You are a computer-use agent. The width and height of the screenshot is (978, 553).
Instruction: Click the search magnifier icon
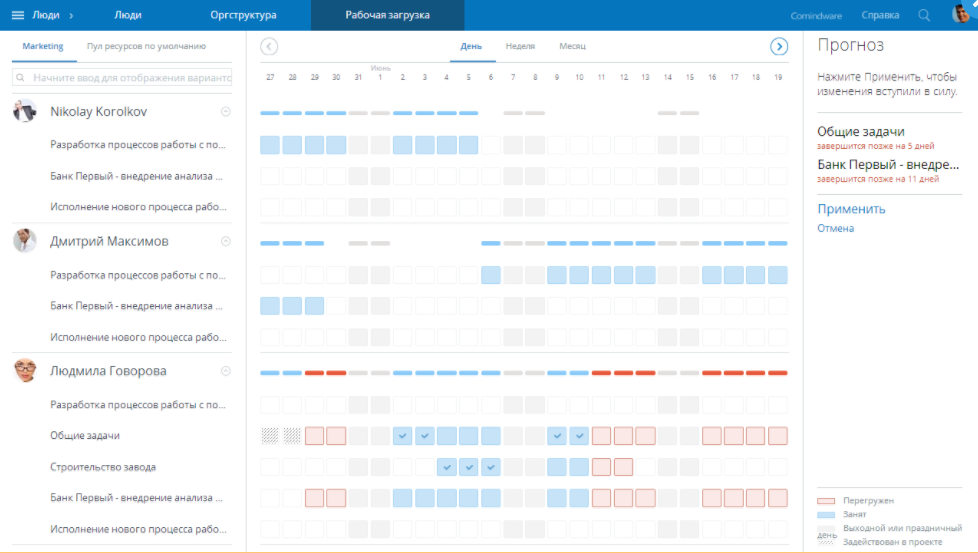924,15
